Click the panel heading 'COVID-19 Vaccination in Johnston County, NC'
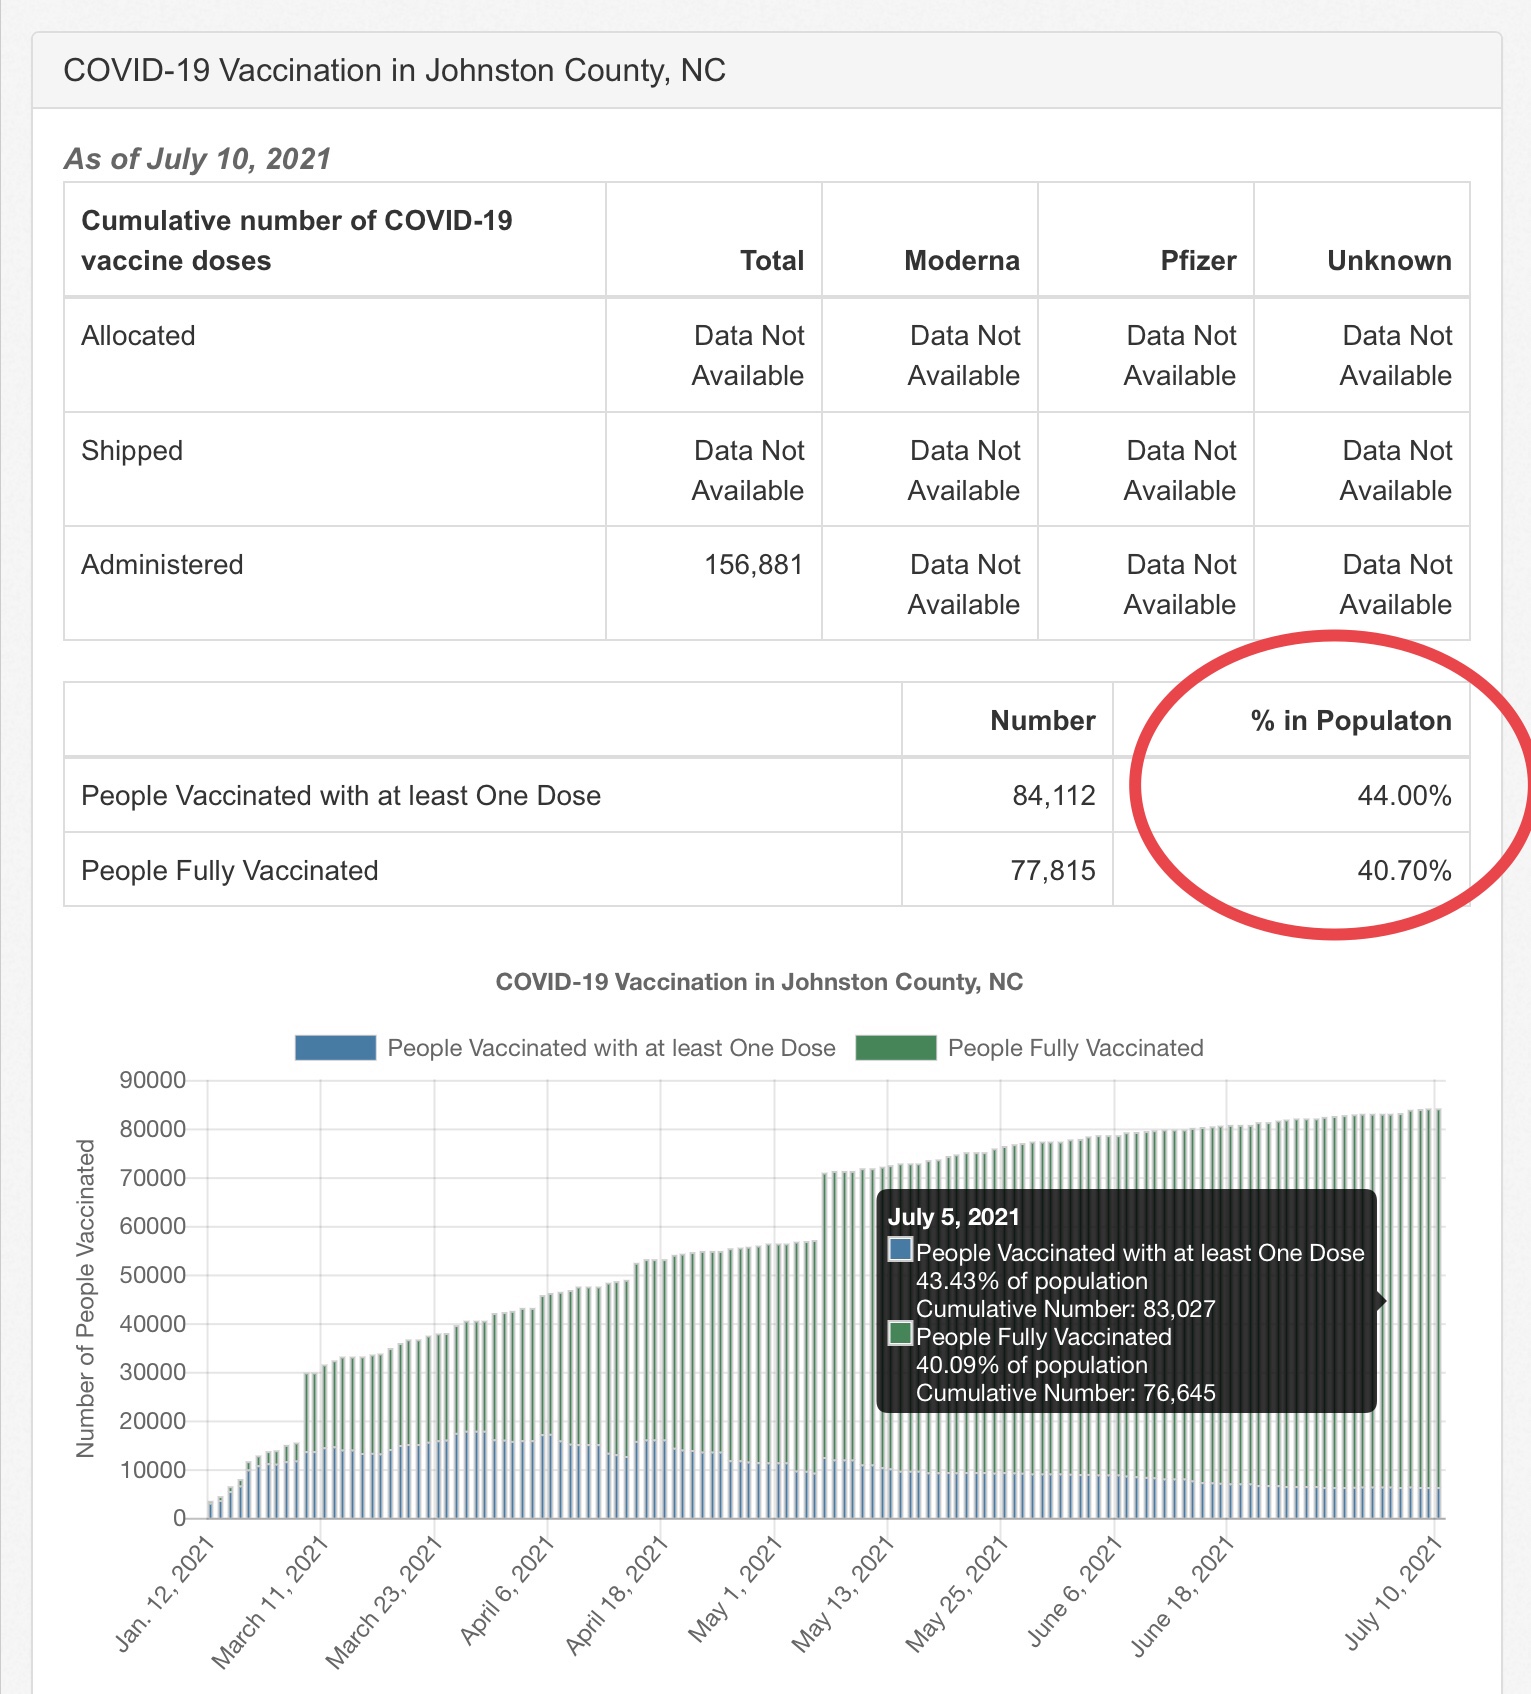The image size is (1531, 1694). point(394,71)
